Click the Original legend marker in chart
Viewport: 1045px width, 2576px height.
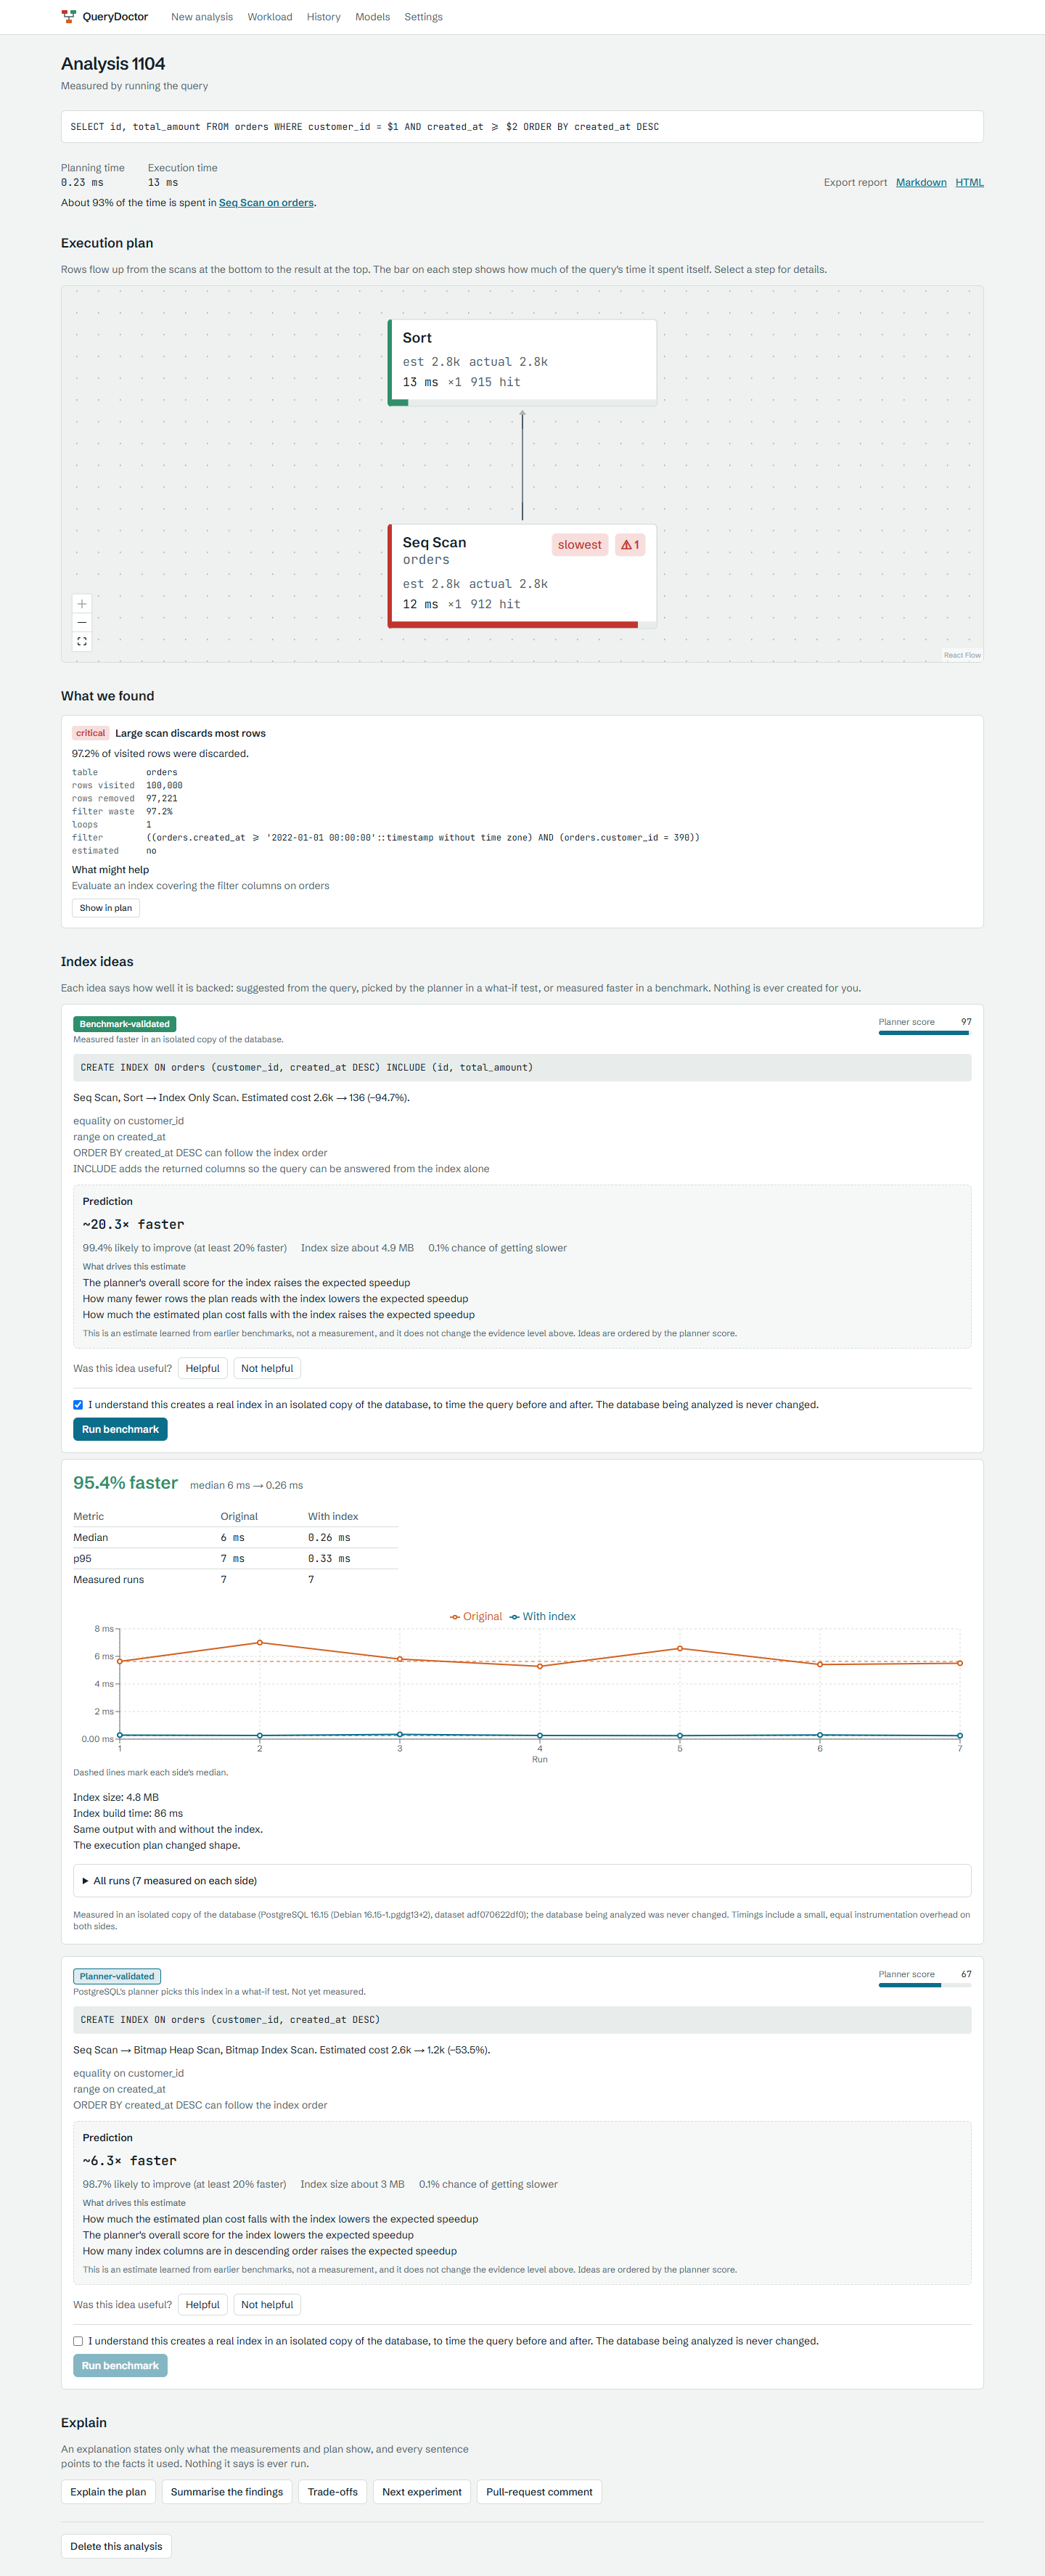point(455,1617)
